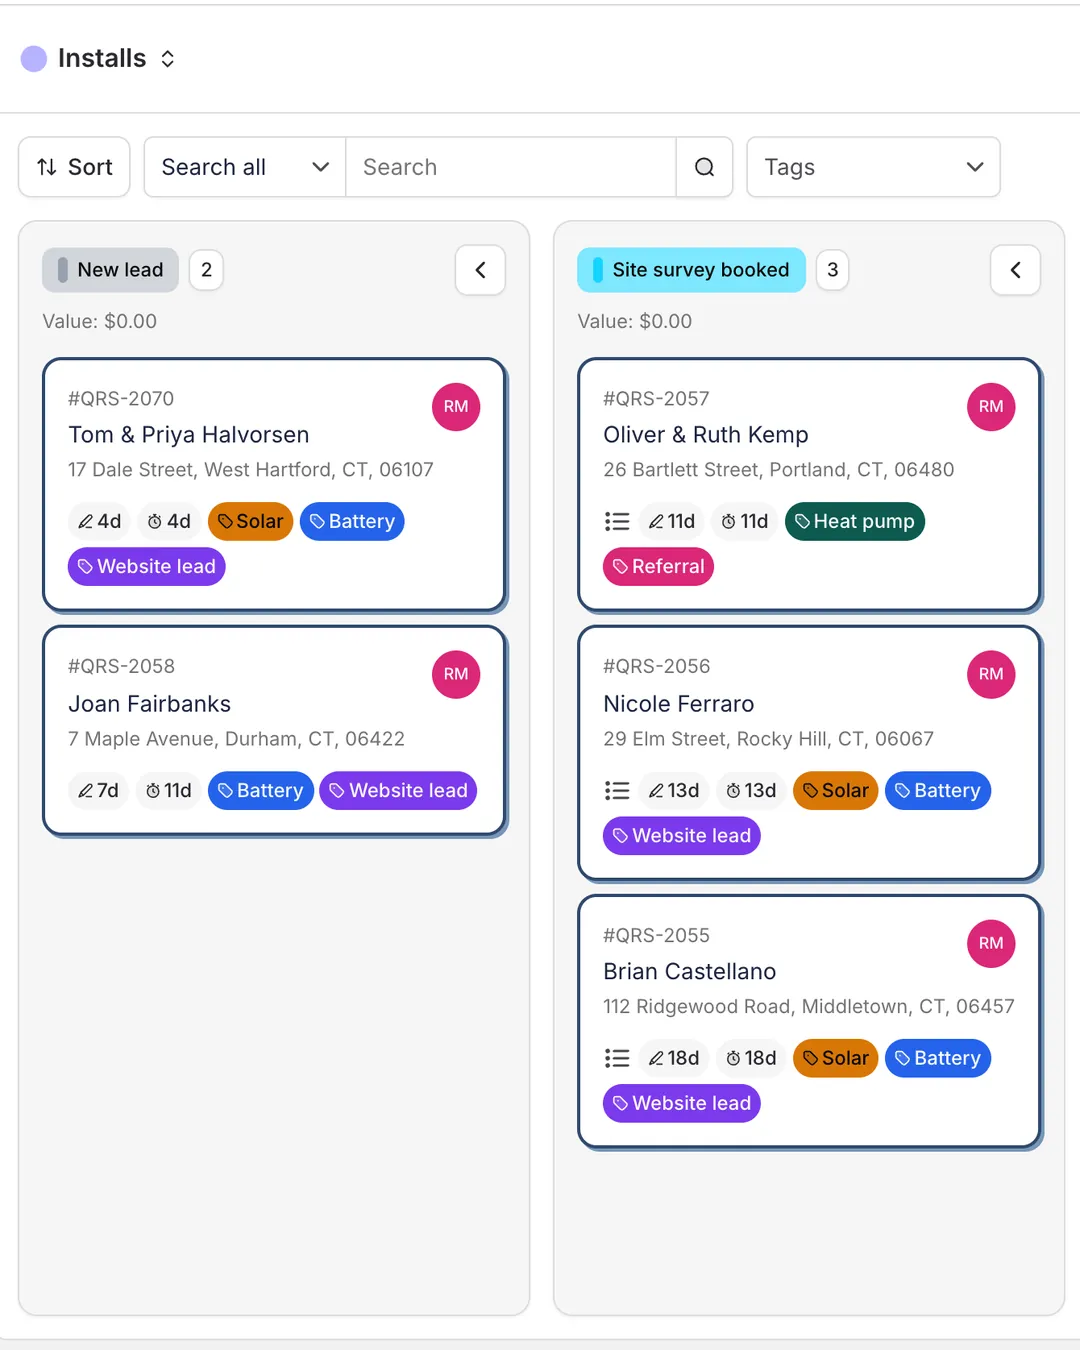
Task: Click the Site survey booked count badge showing 3
Action: [x=832, y=270]
